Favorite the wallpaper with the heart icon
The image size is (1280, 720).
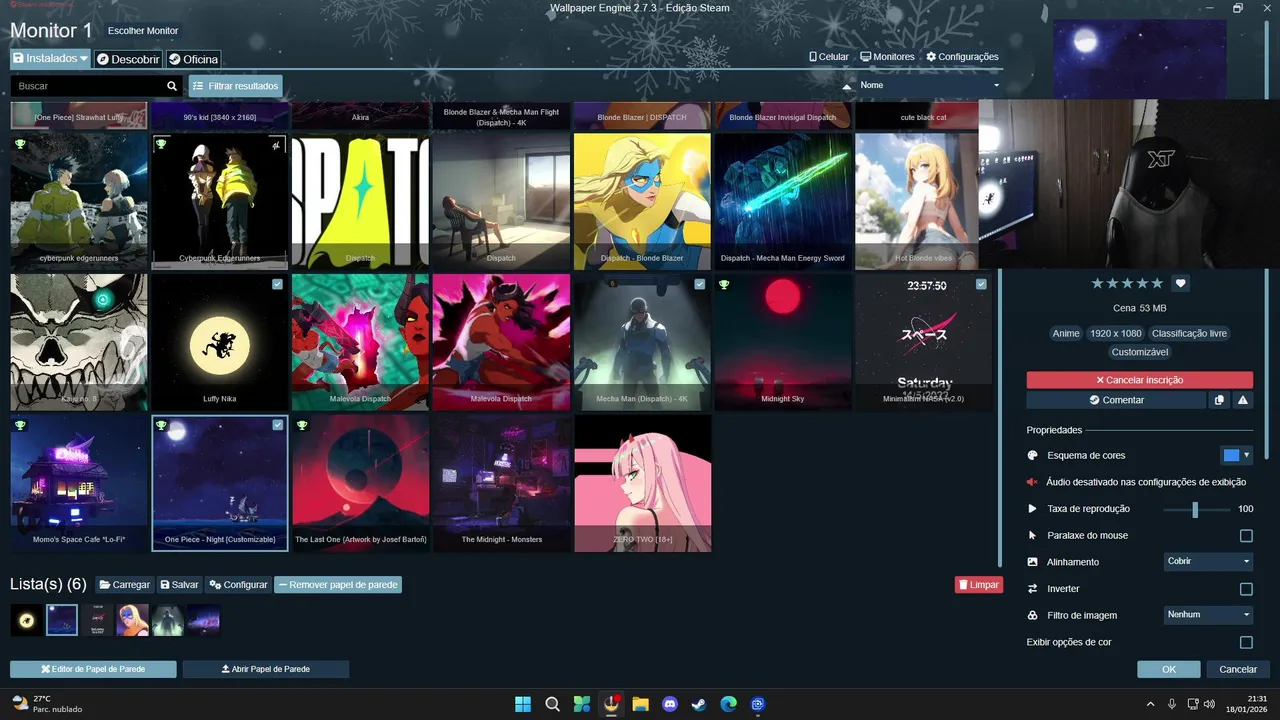1180,284
